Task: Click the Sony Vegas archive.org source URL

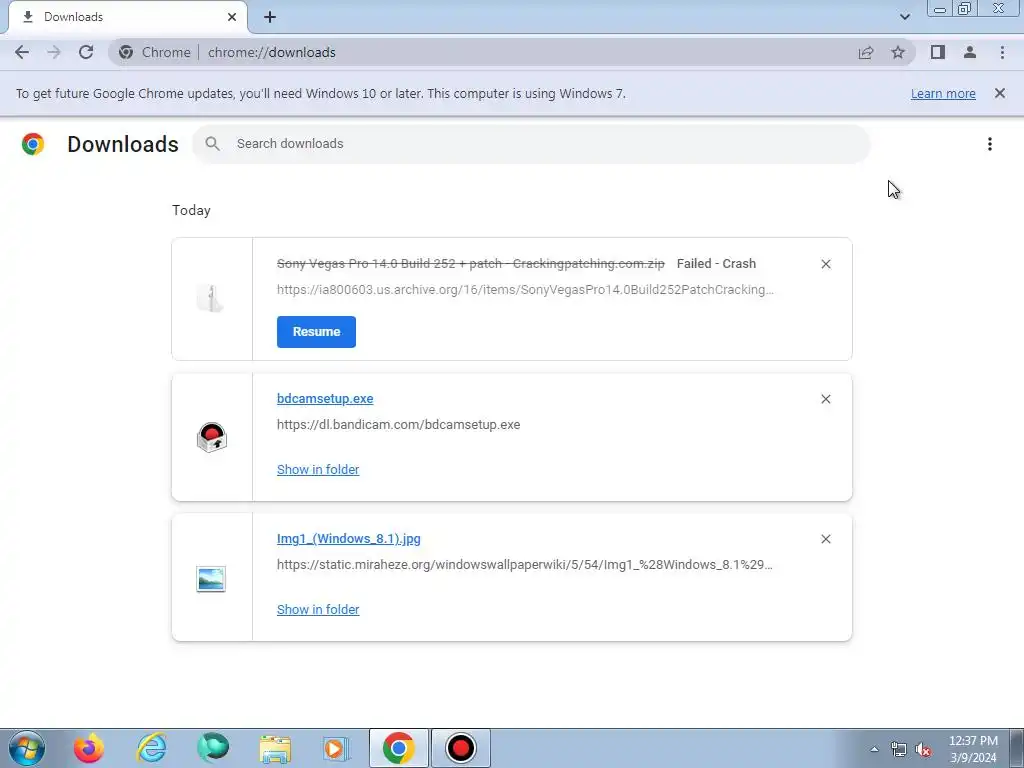Action: click(525, 289)
